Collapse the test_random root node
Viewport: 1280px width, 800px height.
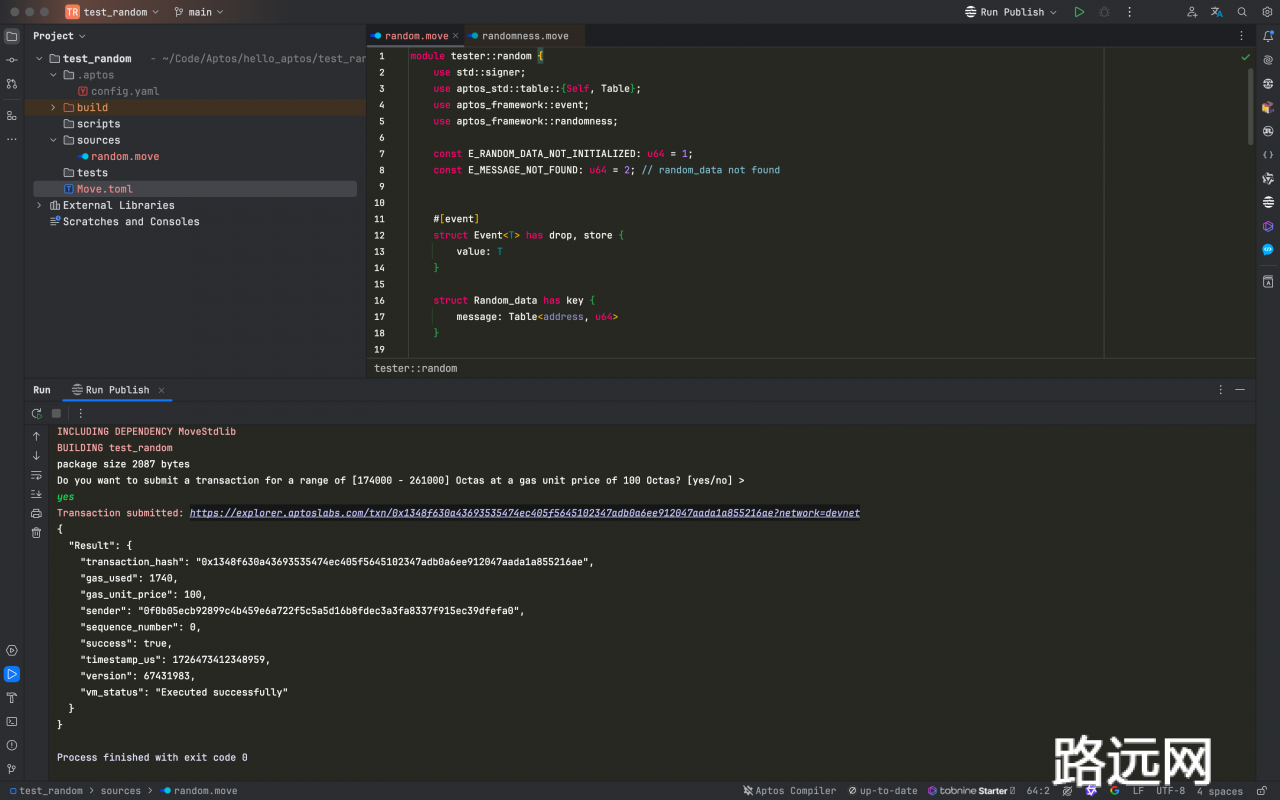click(x=39, y=59)
